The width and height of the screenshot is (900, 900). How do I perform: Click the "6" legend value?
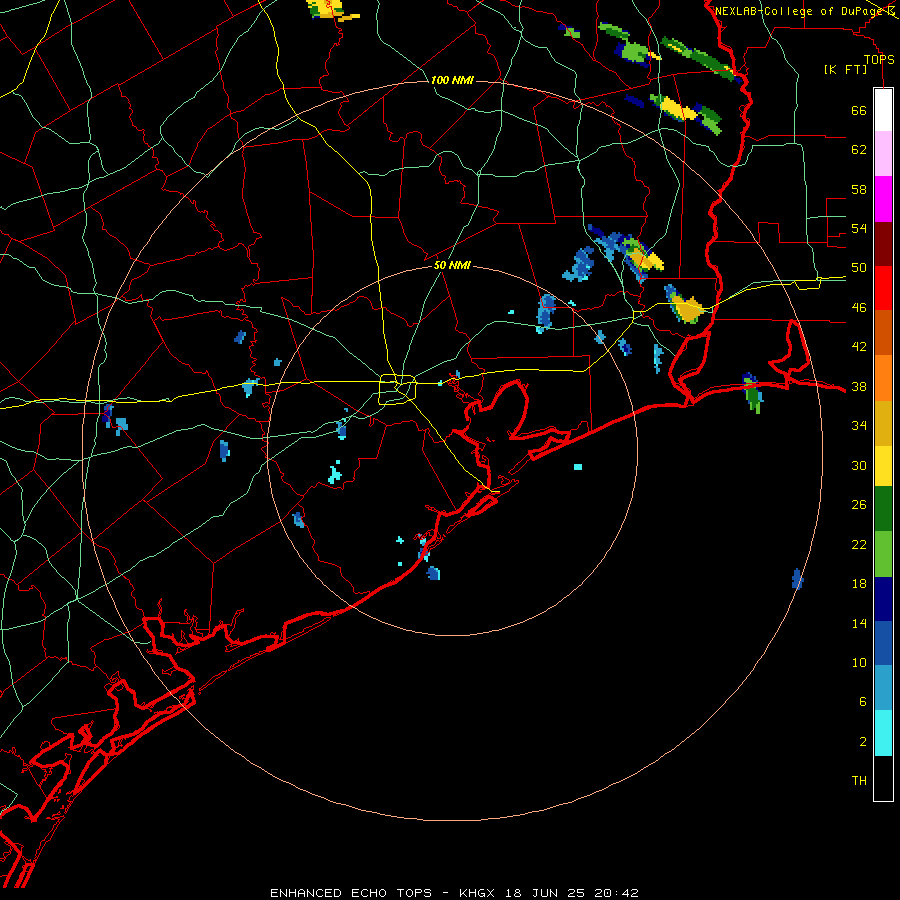863,702
